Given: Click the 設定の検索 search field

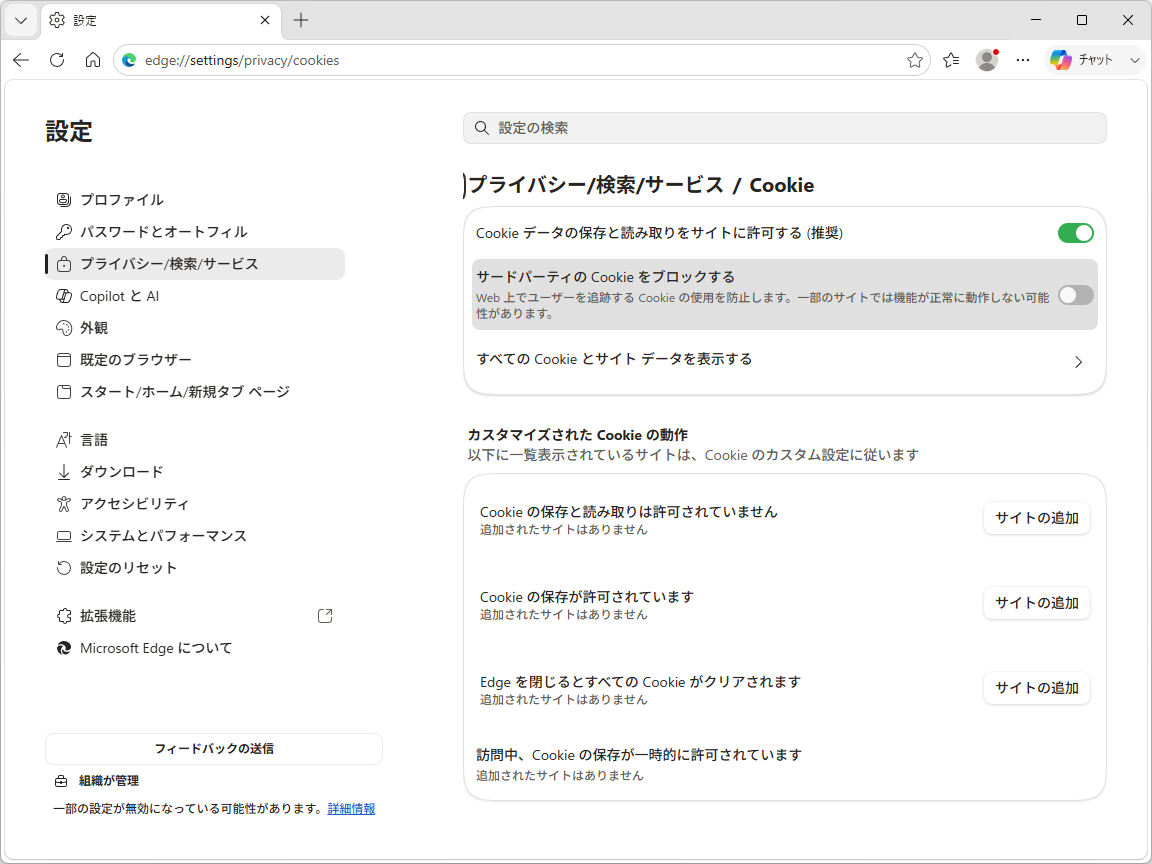Looking at the screenshot, I should 785,128.
